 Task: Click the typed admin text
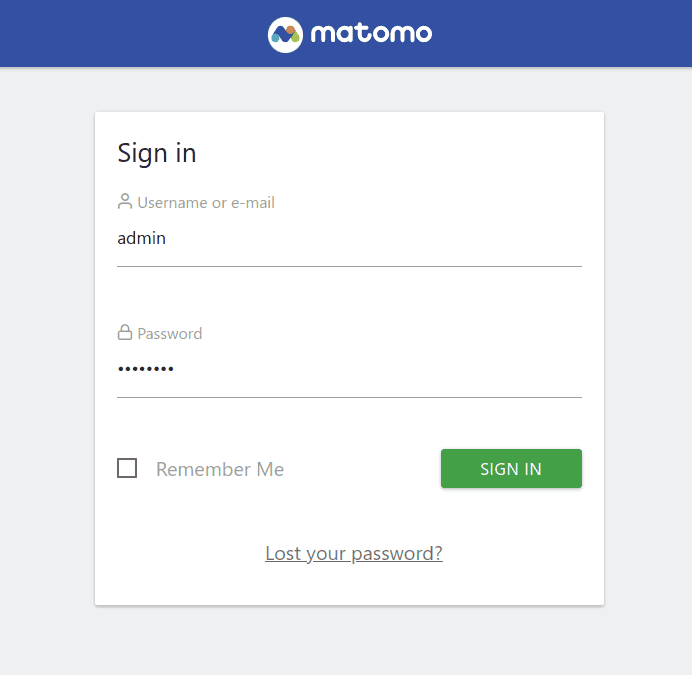[142, 238]
